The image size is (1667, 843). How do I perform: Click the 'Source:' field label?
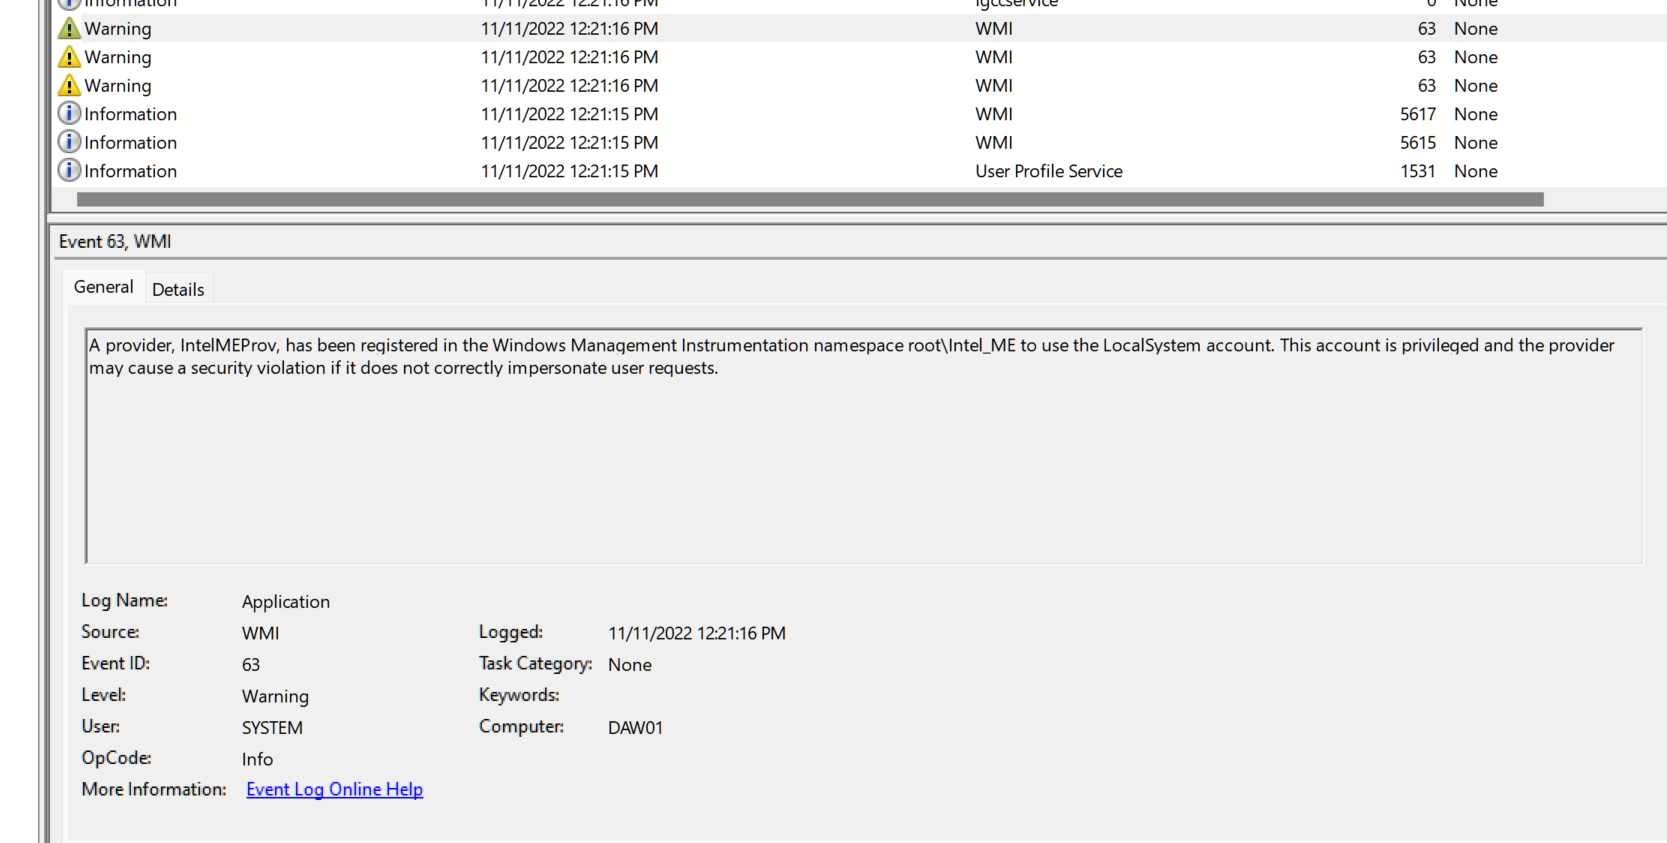[110, 631]
